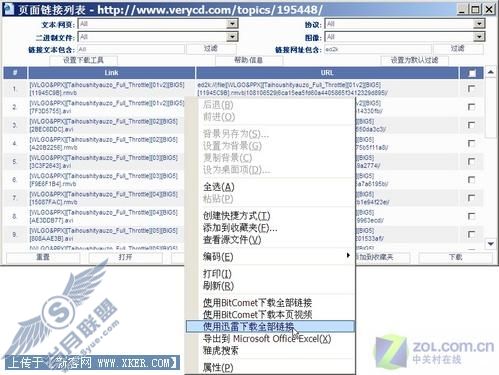Image resolution: width=499 pixels, height=375 pixels.
Task: Expand the 图像 dropdown
Action: click(479, 36)
